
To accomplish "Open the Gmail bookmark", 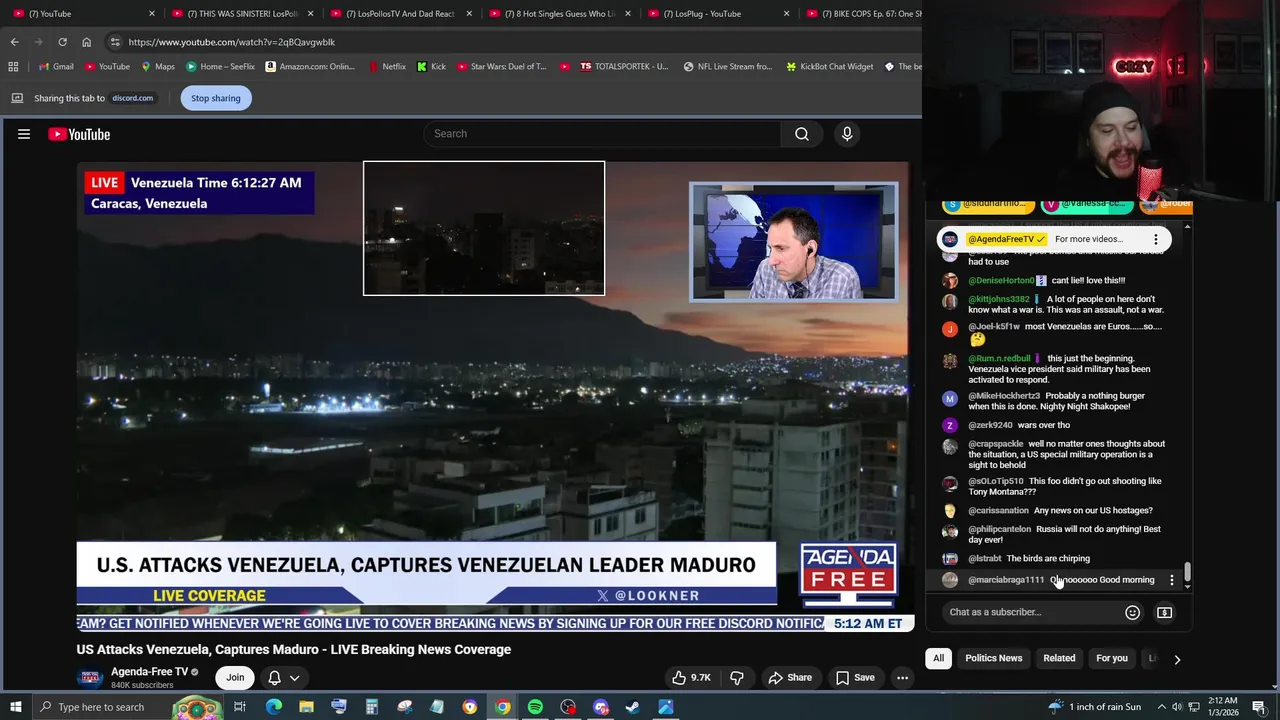I will coord(56,67).
